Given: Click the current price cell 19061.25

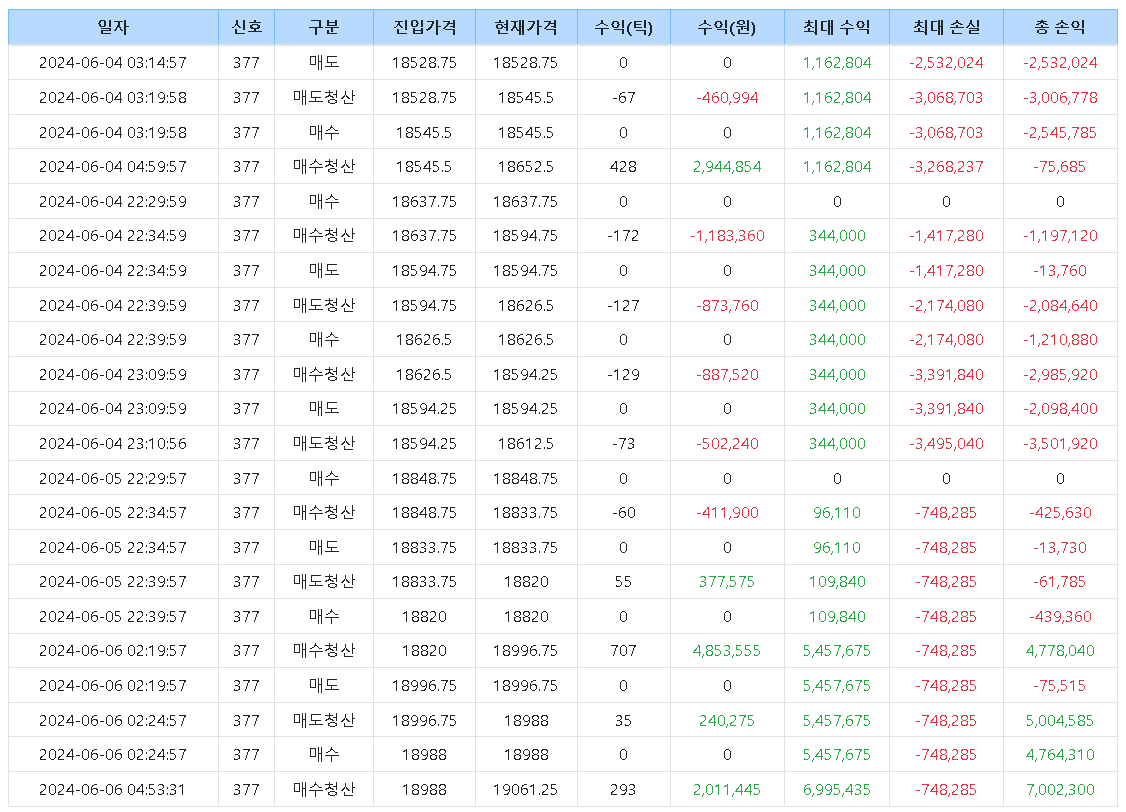Looking at the screenshot, I should (525, 789).
